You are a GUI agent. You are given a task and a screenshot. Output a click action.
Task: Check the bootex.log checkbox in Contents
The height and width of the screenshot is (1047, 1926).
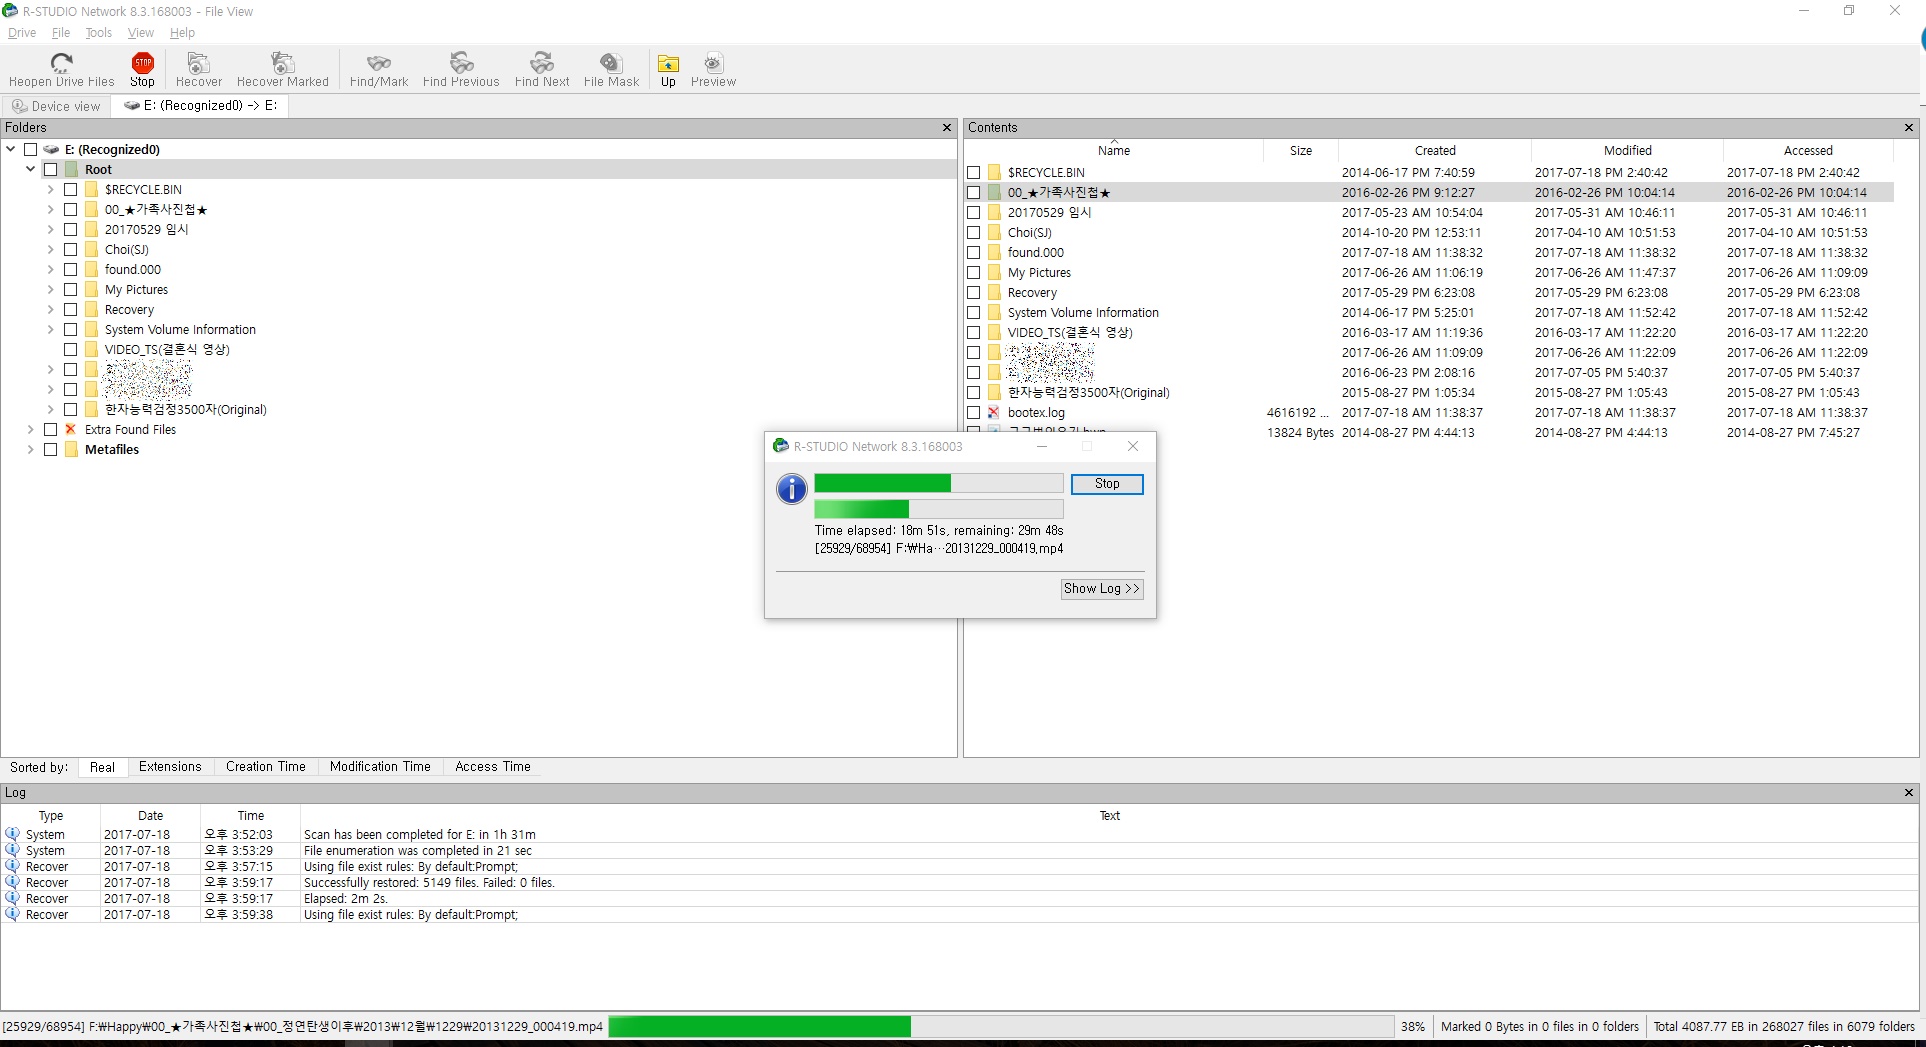coord(974,412)
